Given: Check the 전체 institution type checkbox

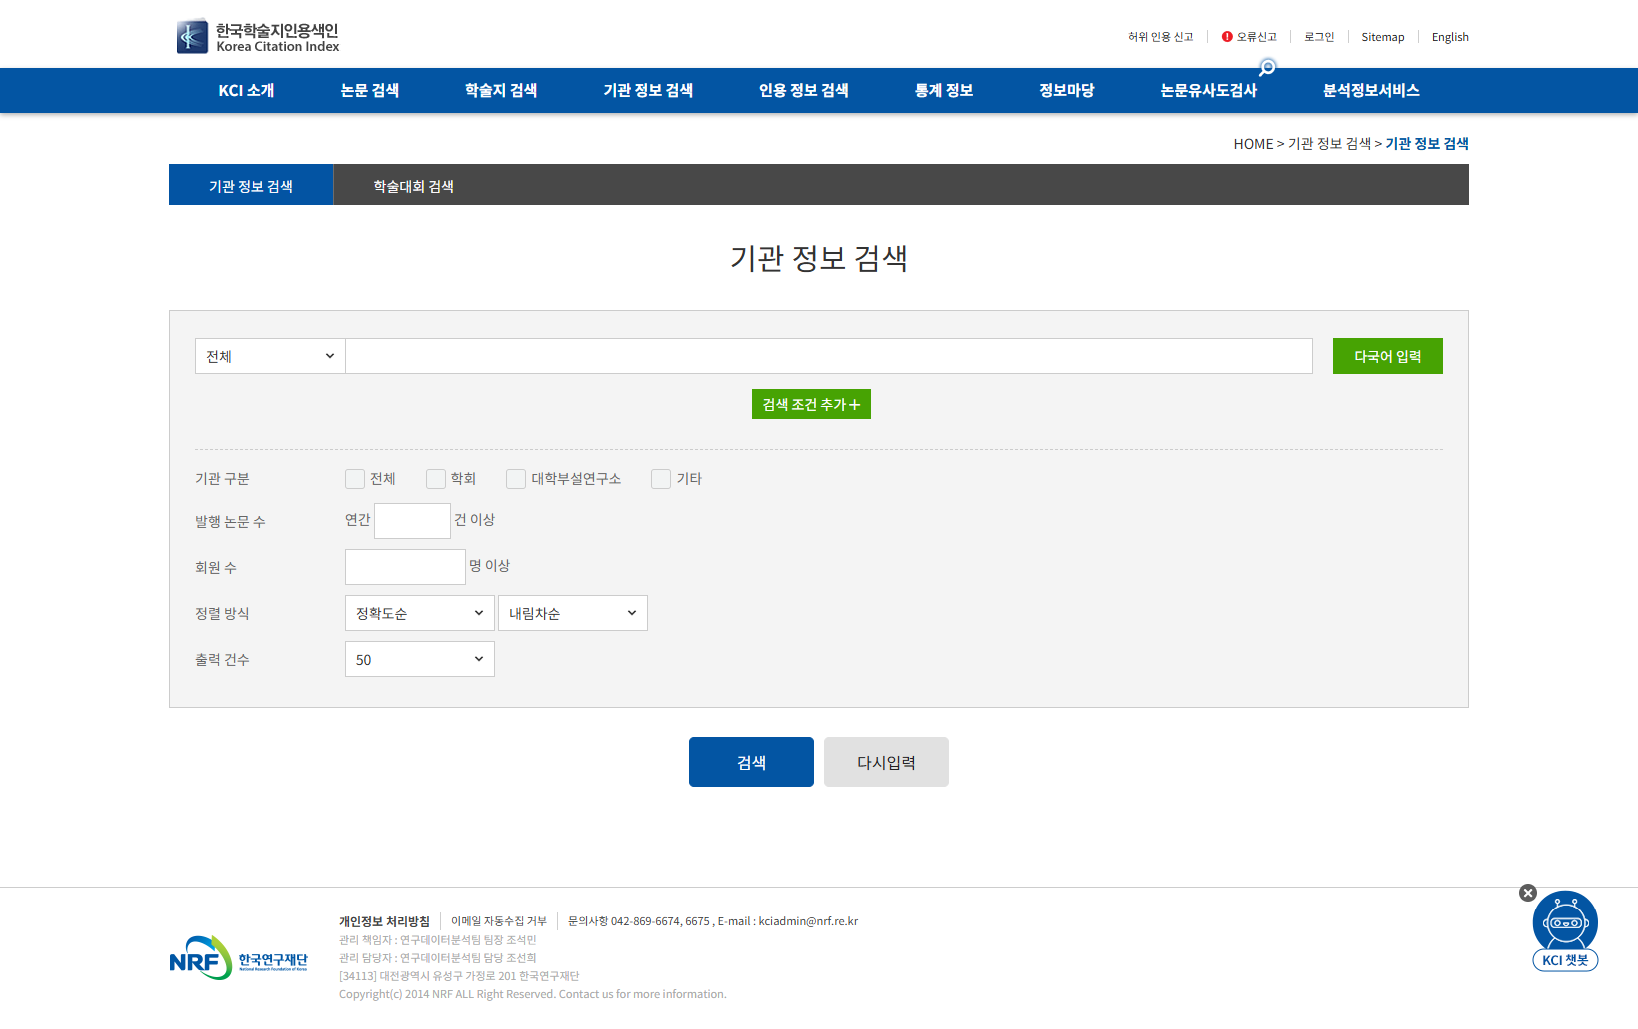Looking at the screenshot, I should pyautogui.click(x=355, y=479).
